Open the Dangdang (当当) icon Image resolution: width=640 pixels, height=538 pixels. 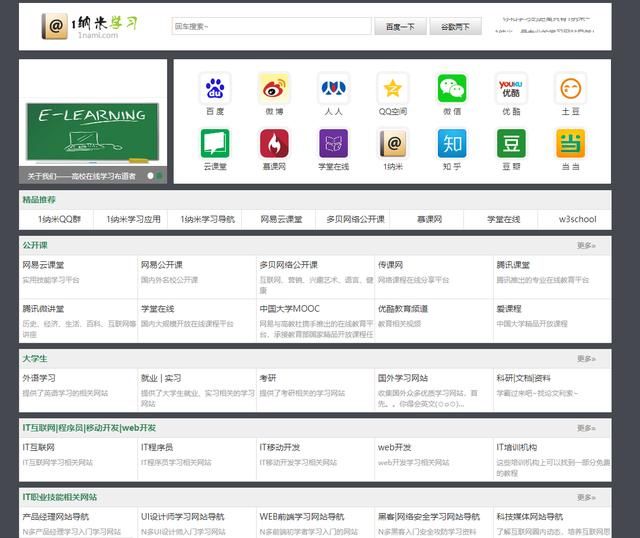coord(570,143)
